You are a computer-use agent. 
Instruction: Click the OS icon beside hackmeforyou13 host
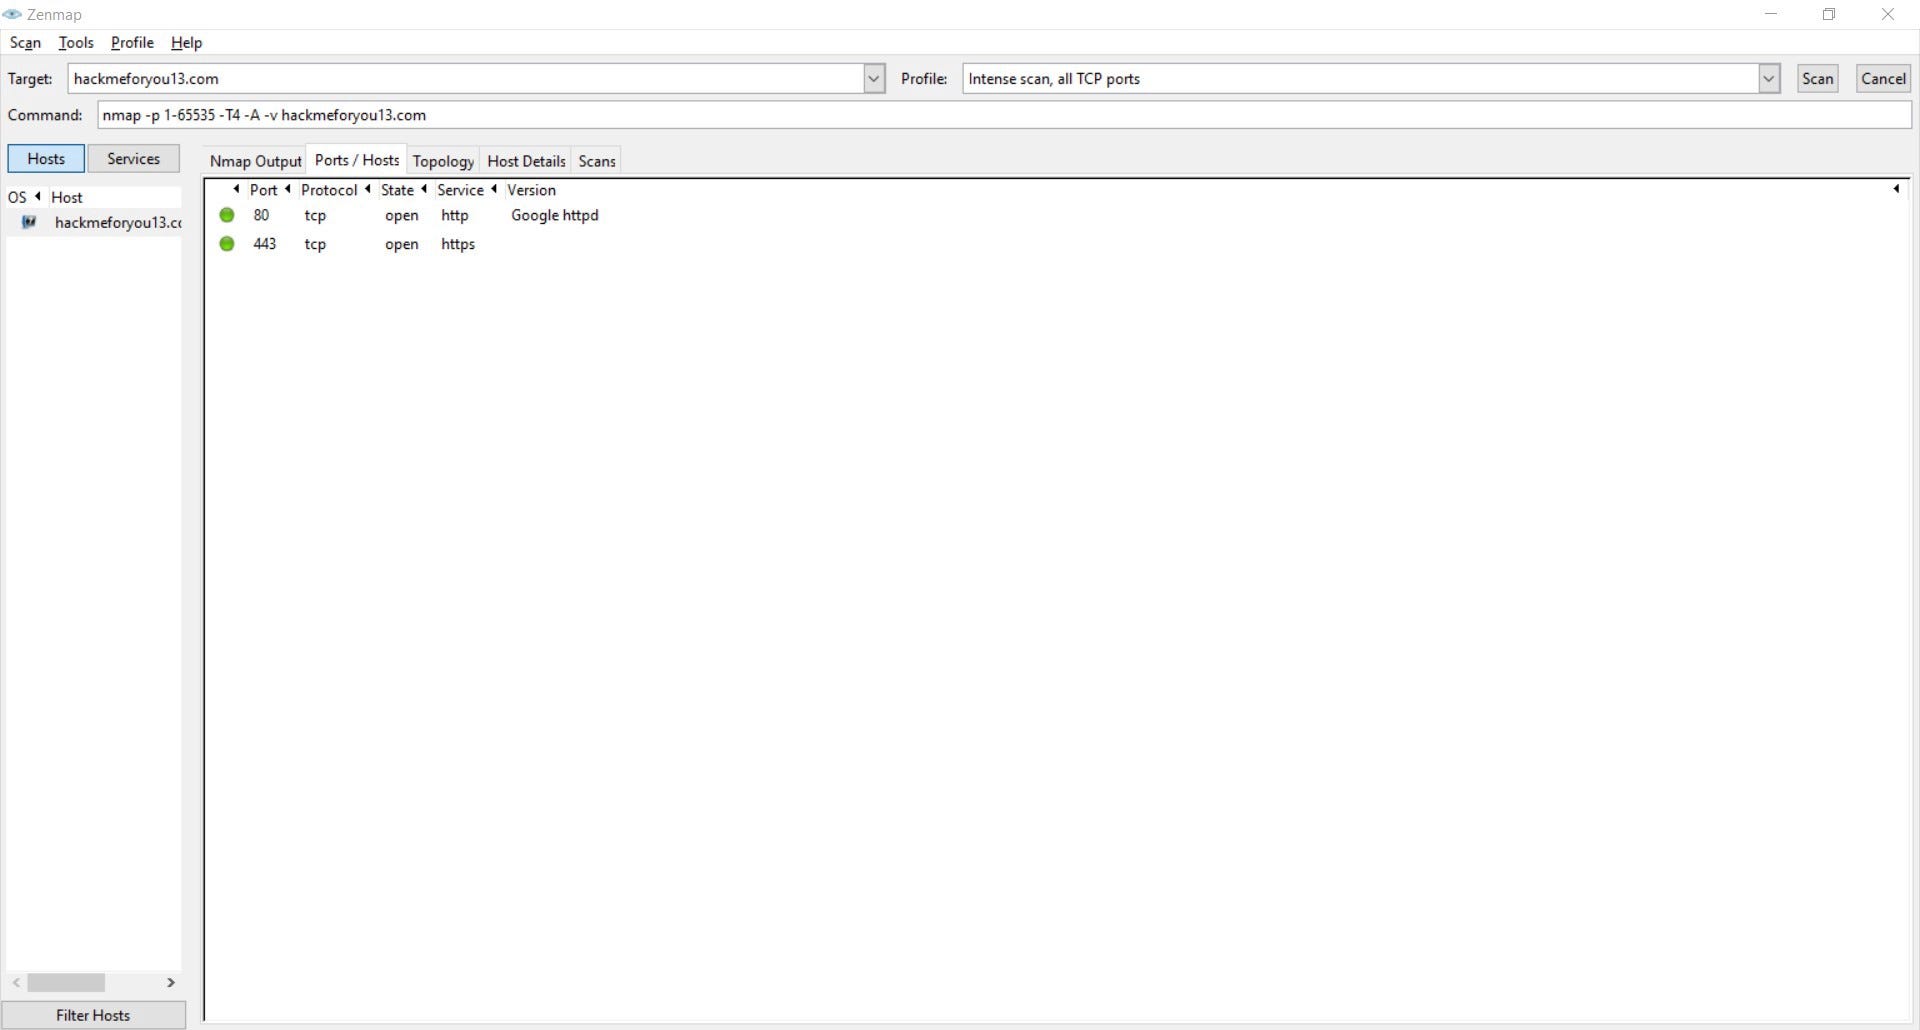coord(29,222)
